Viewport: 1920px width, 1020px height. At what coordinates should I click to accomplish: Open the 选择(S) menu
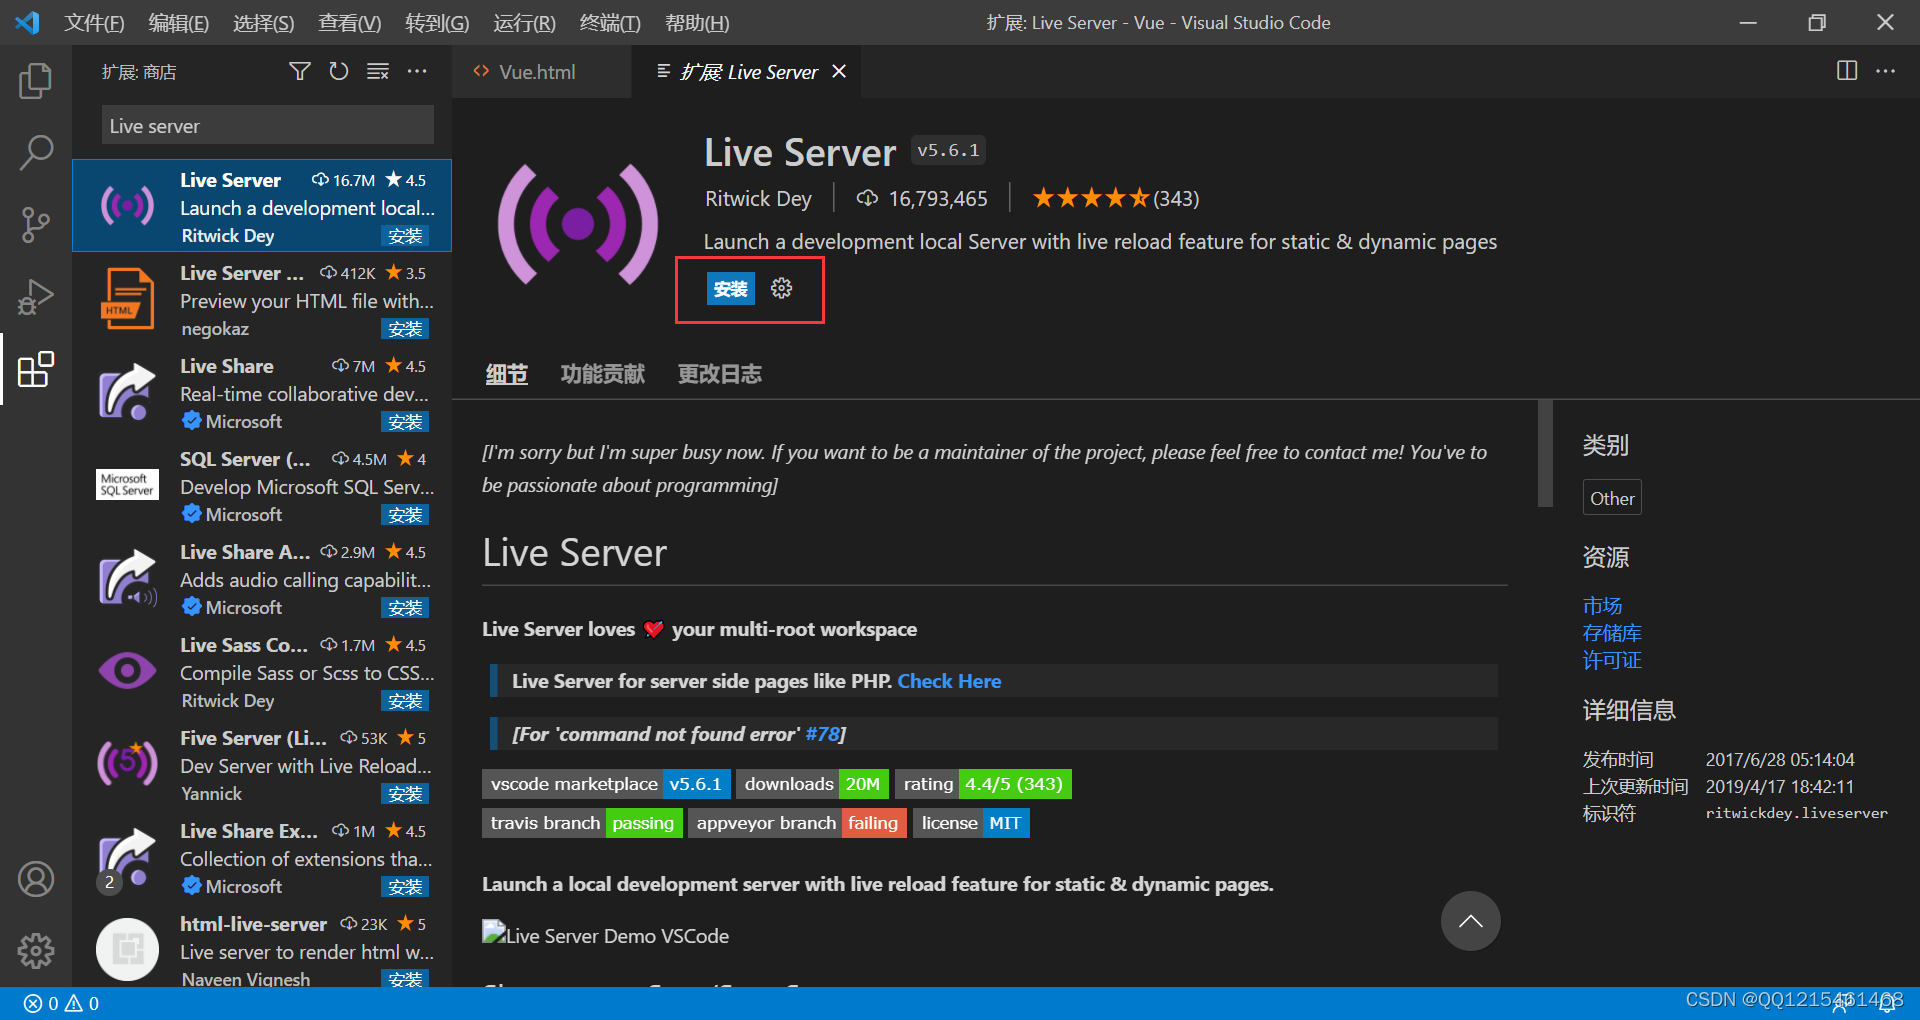click(263, 22)
